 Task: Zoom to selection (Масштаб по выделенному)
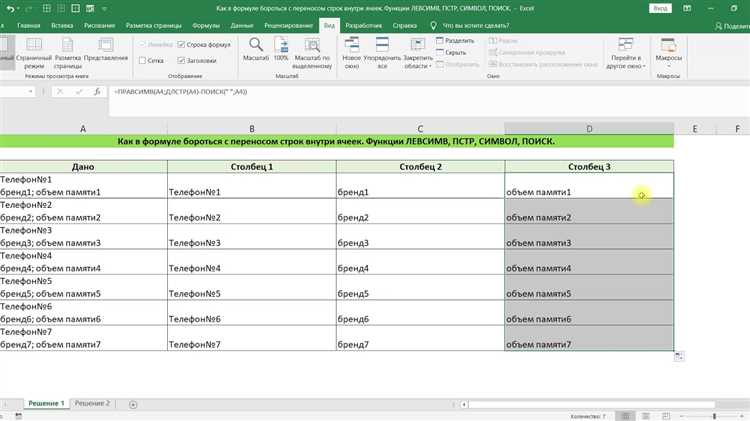(x=312, y=54)
